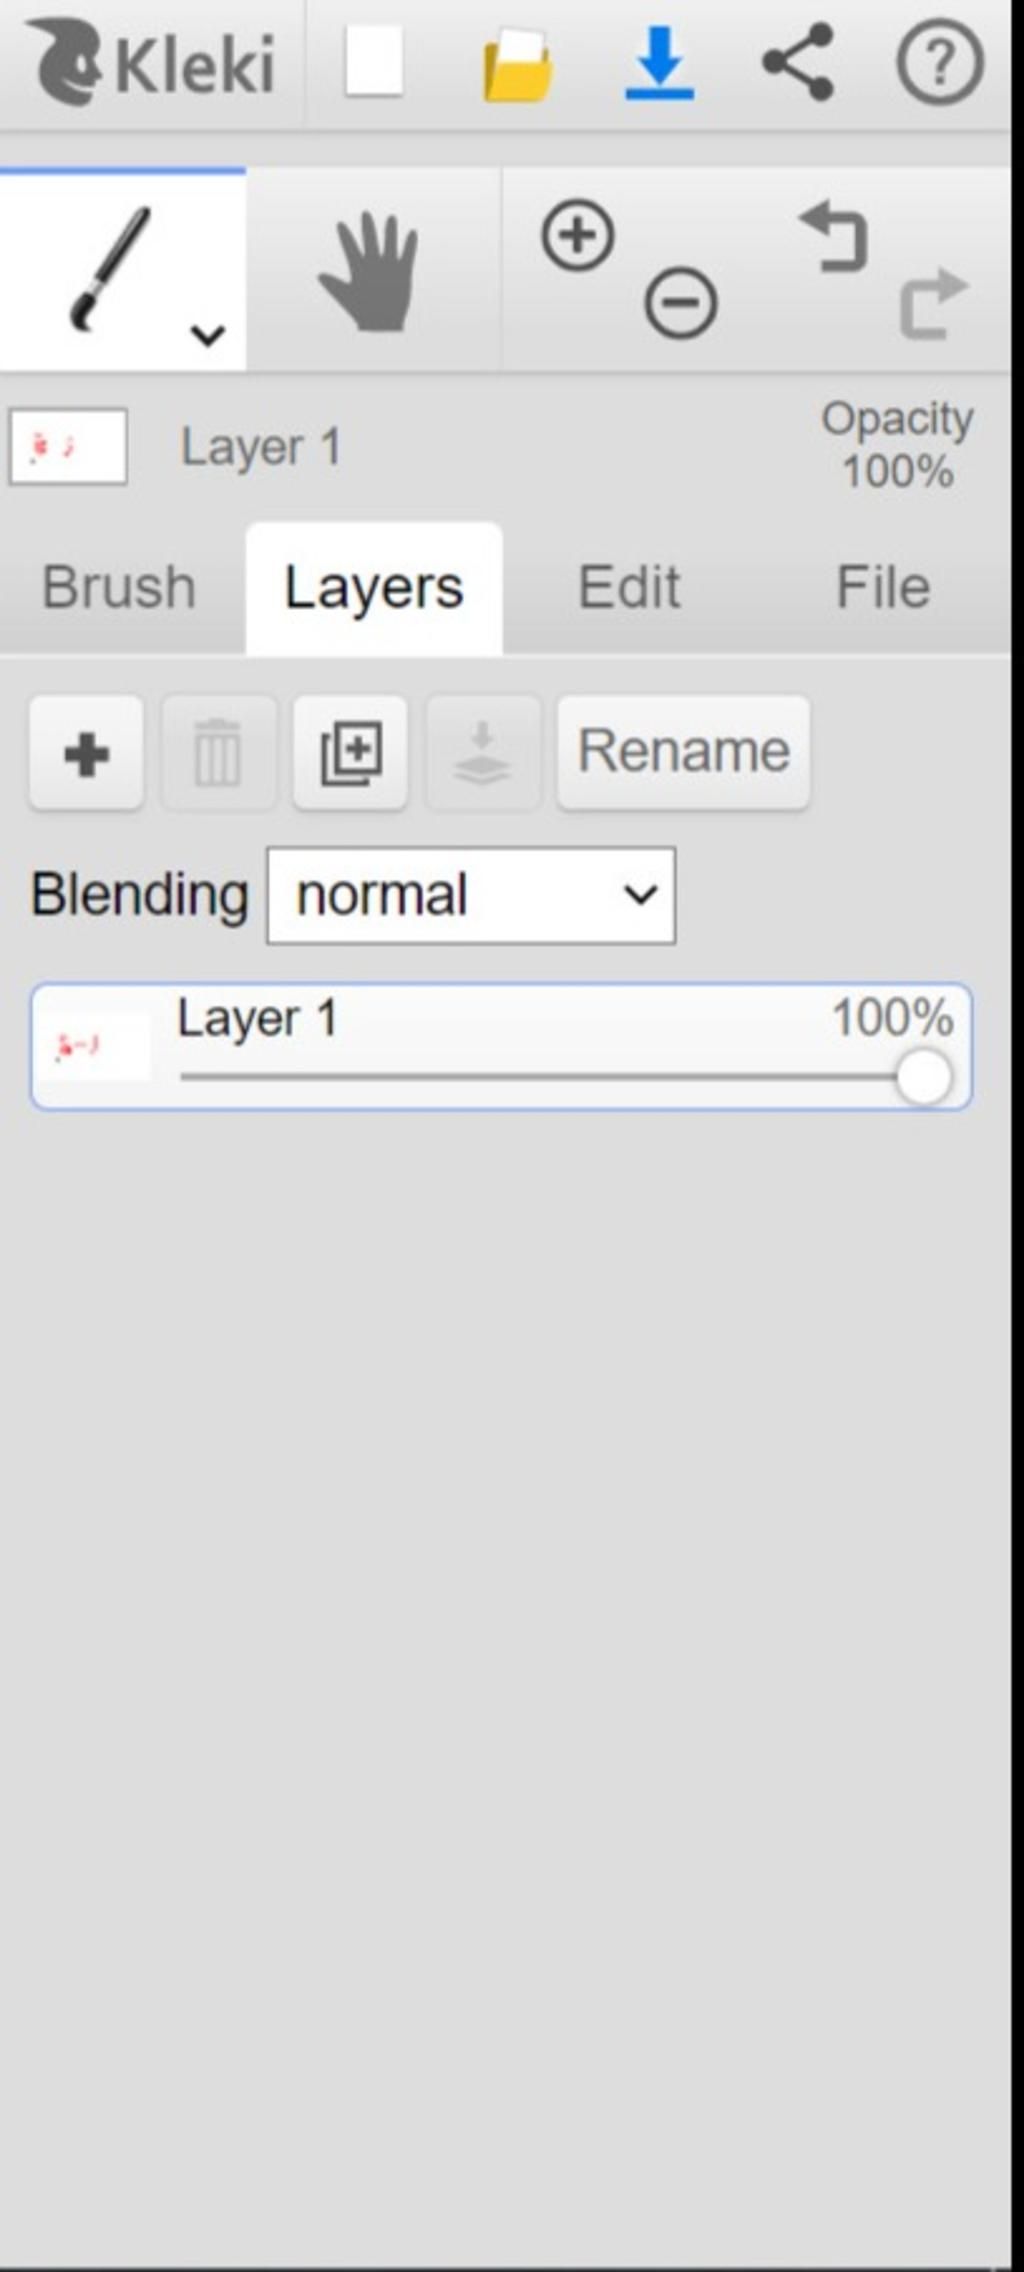Share the drawing using the share icon

pyautogui.click(x=798, y=62)
